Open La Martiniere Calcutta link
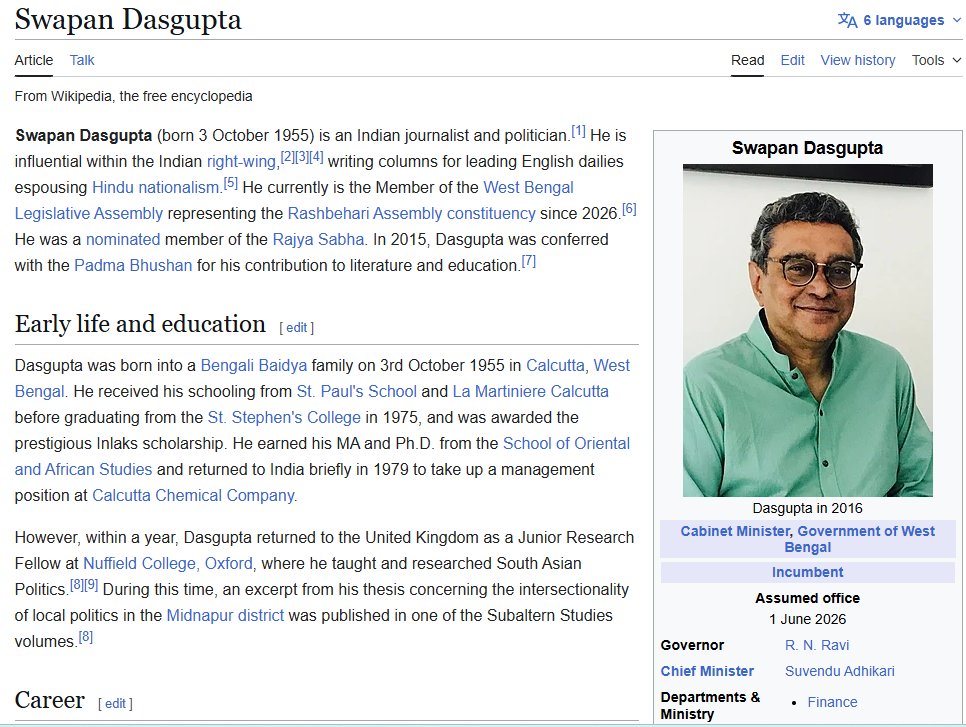Viewport: 966px width, 727px height. pyautogui.click(x=530, y=391)
